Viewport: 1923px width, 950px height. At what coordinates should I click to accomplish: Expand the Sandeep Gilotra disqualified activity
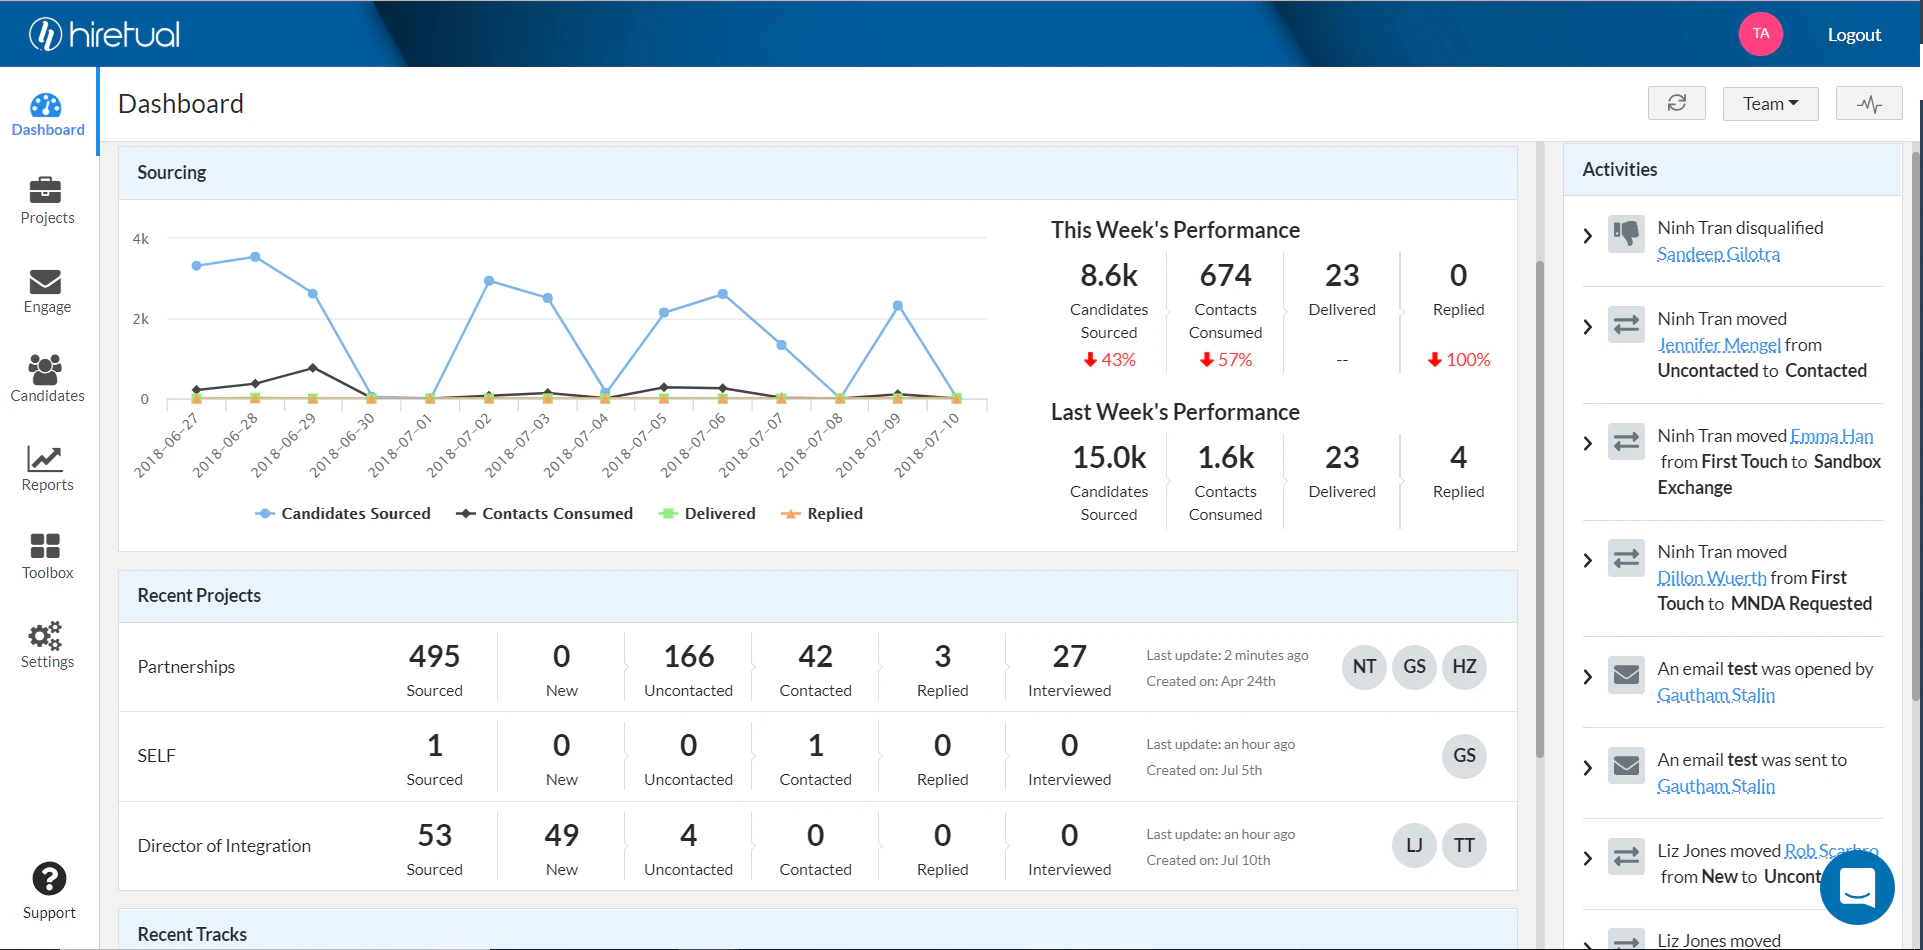pos(1587,236)
